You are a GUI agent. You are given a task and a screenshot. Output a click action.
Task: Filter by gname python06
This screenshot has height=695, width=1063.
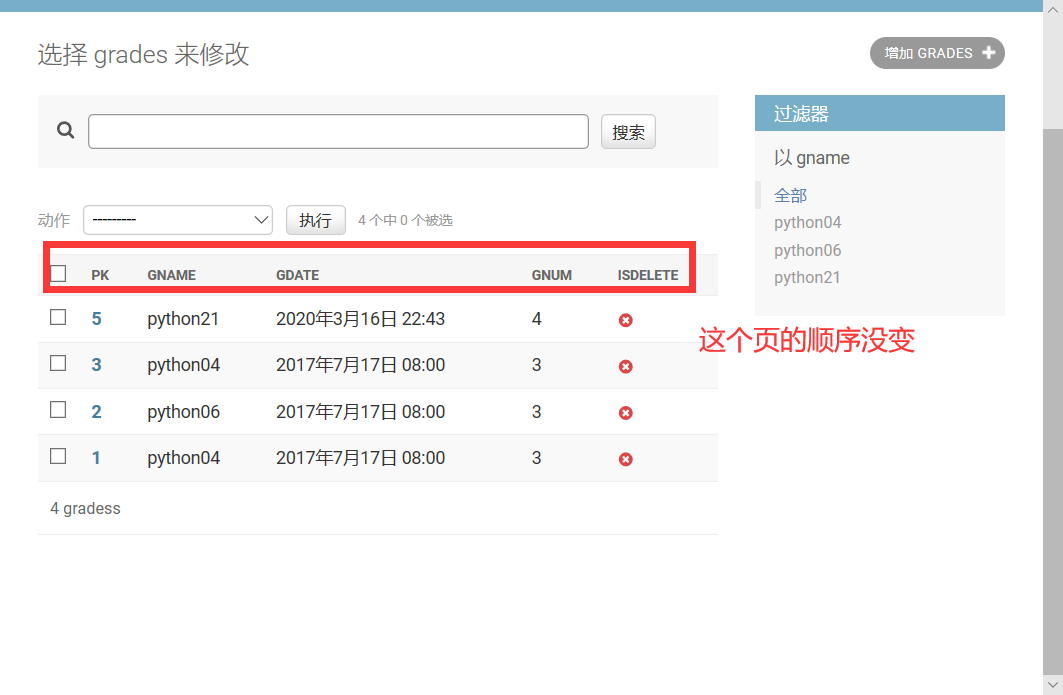807,250
